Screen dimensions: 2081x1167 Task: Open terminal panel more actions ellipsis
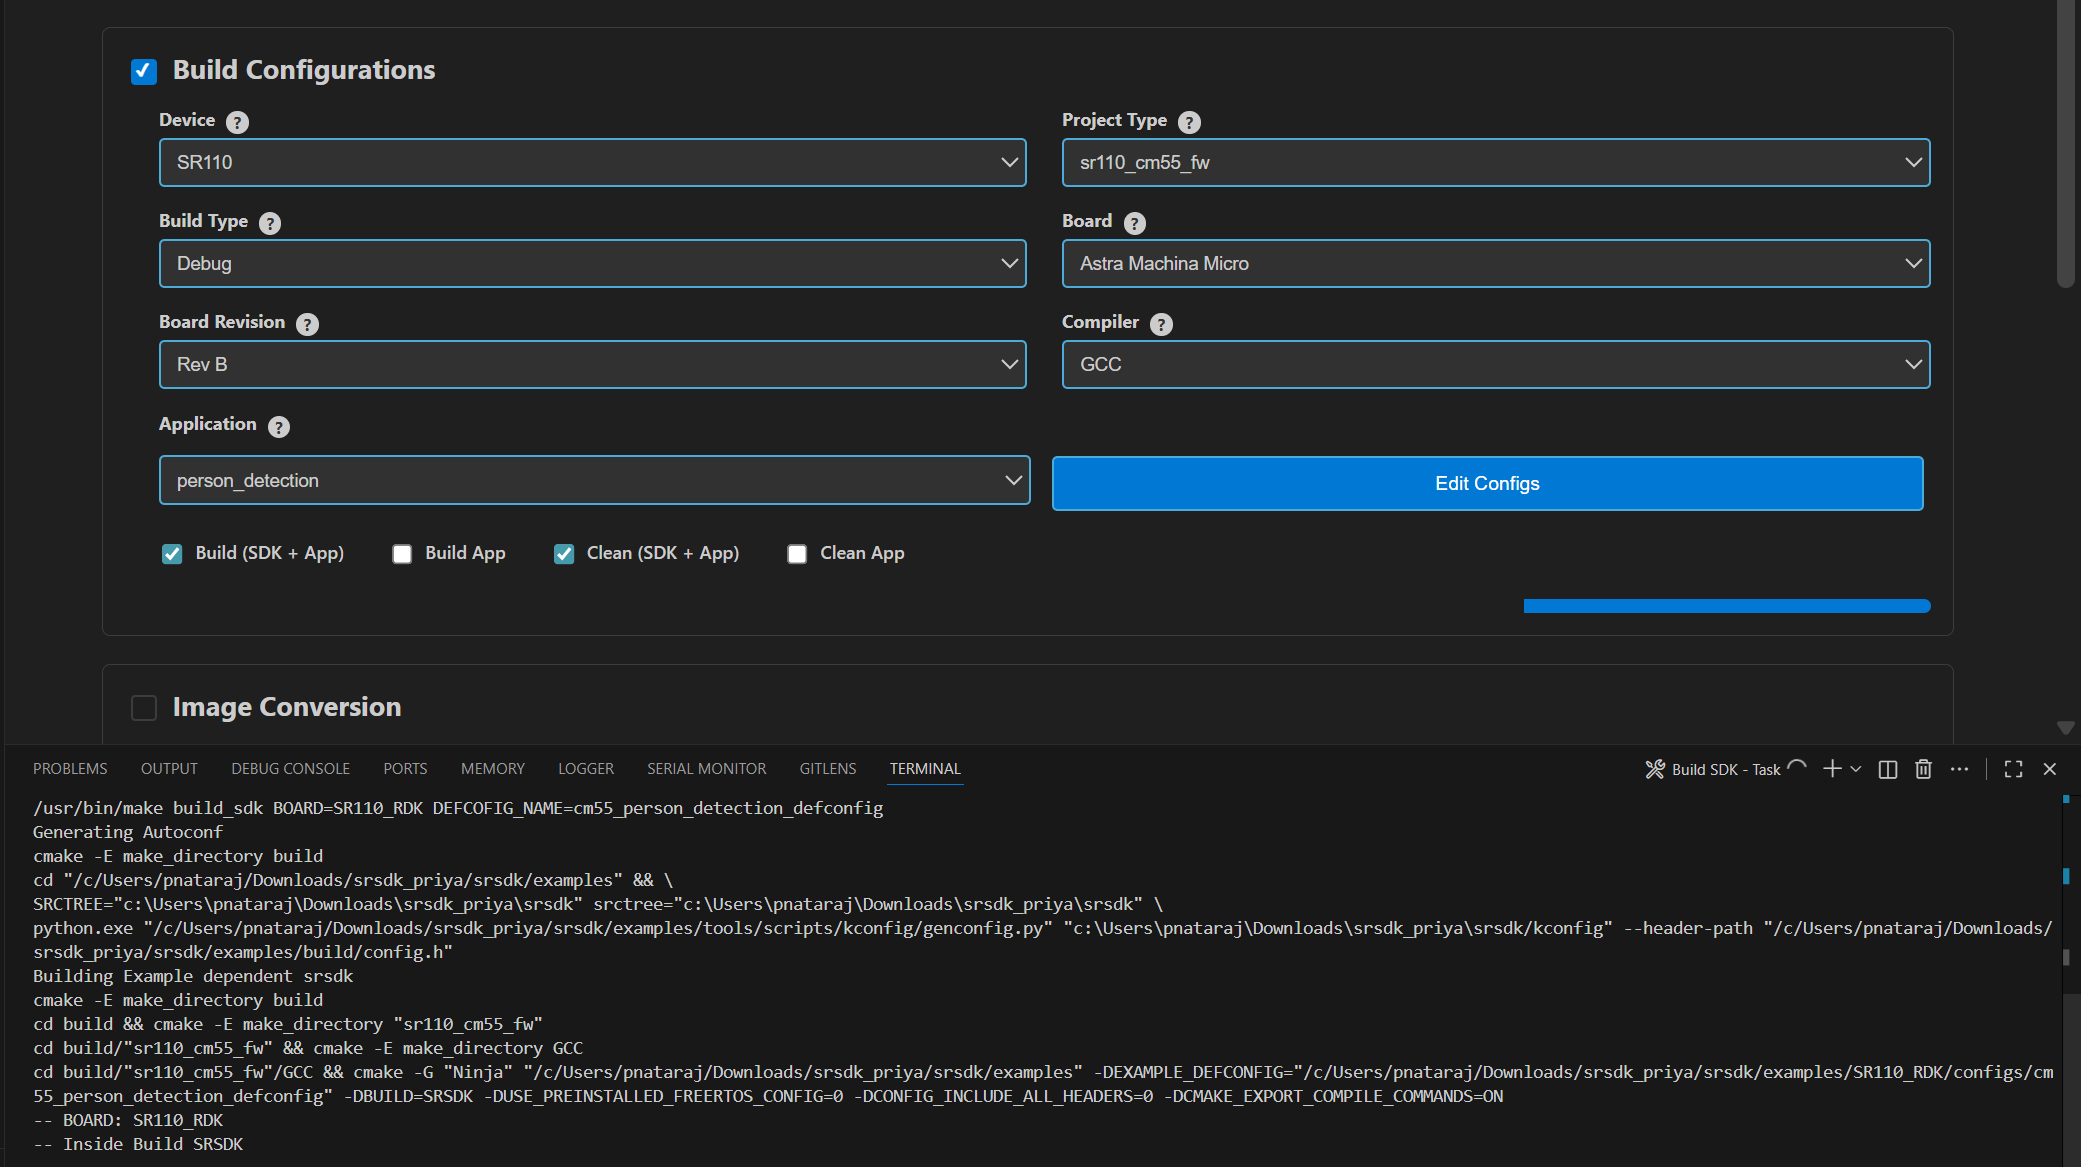coord(1959,769)
